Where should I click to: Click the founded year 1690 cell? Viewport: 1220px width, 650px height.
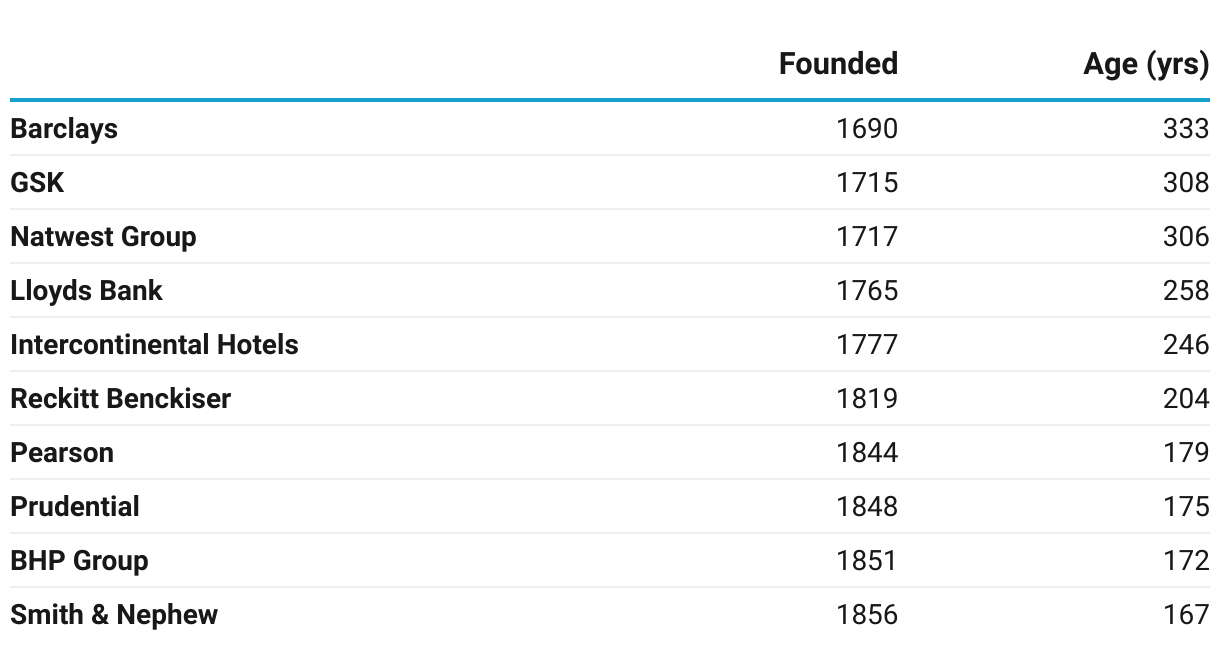(867, 129)
